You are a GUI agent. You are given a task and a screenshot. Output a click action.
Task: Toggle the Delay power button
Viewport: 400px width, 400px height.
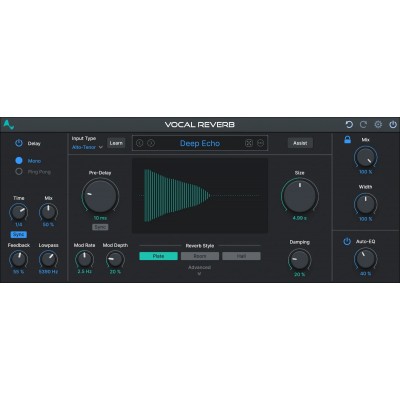pyautogui.click(x=19, y=143)
